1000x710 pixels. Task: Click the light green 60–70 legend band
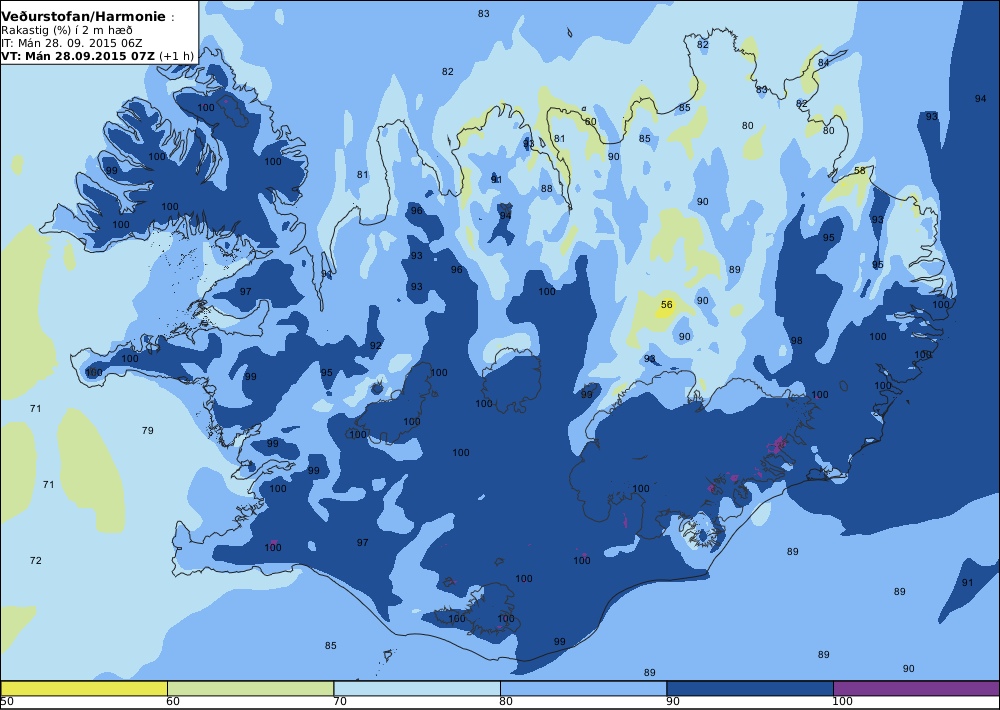coord(250,688)
